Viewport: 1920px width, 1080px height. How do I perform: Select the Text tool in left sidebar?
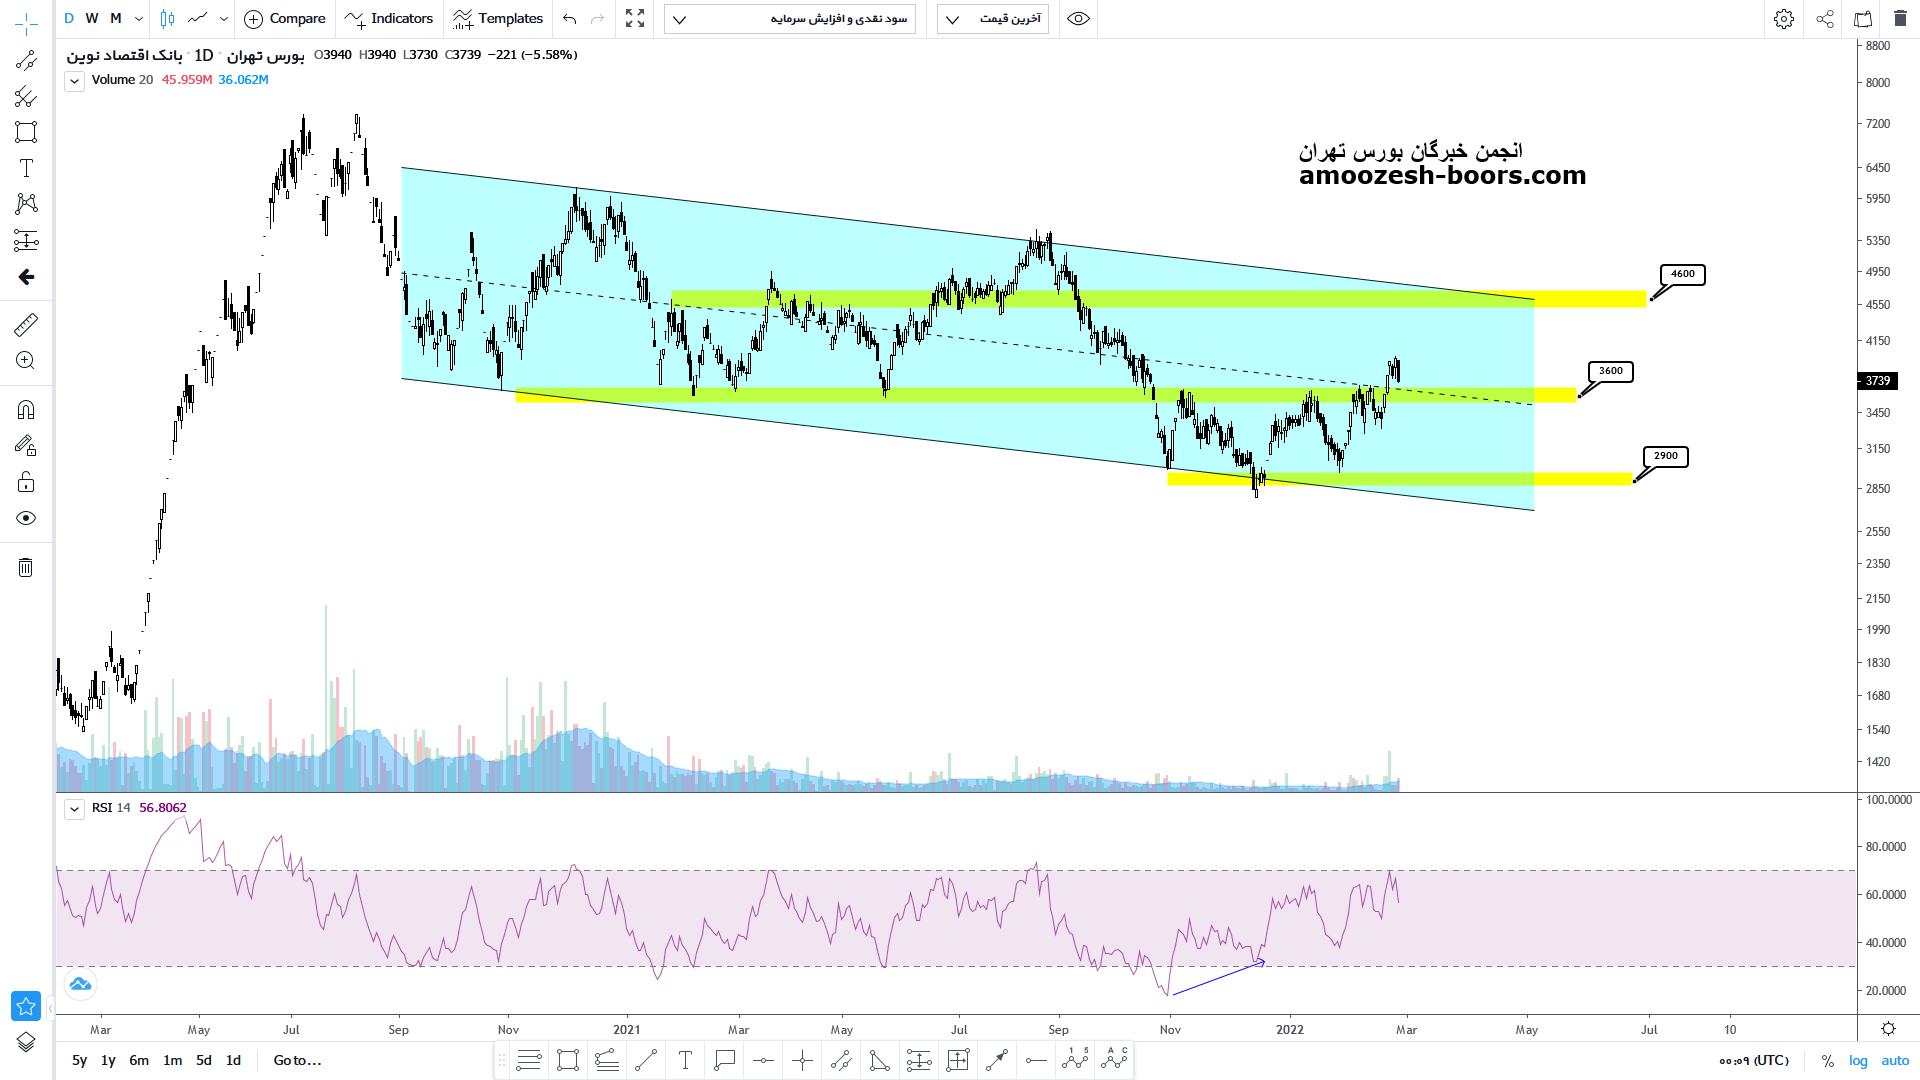26,168
